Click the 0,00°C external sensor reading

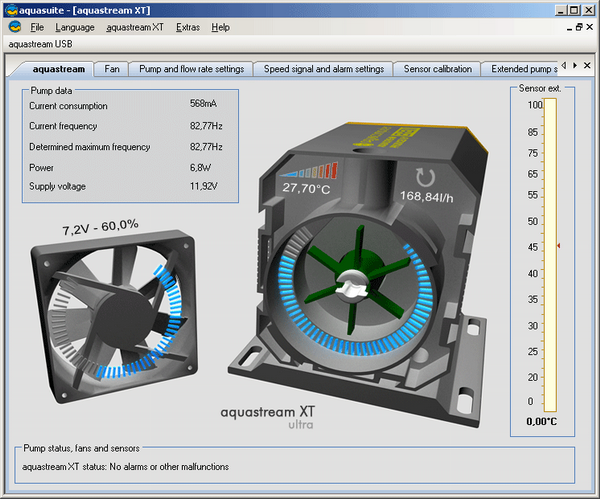(541, 422)
